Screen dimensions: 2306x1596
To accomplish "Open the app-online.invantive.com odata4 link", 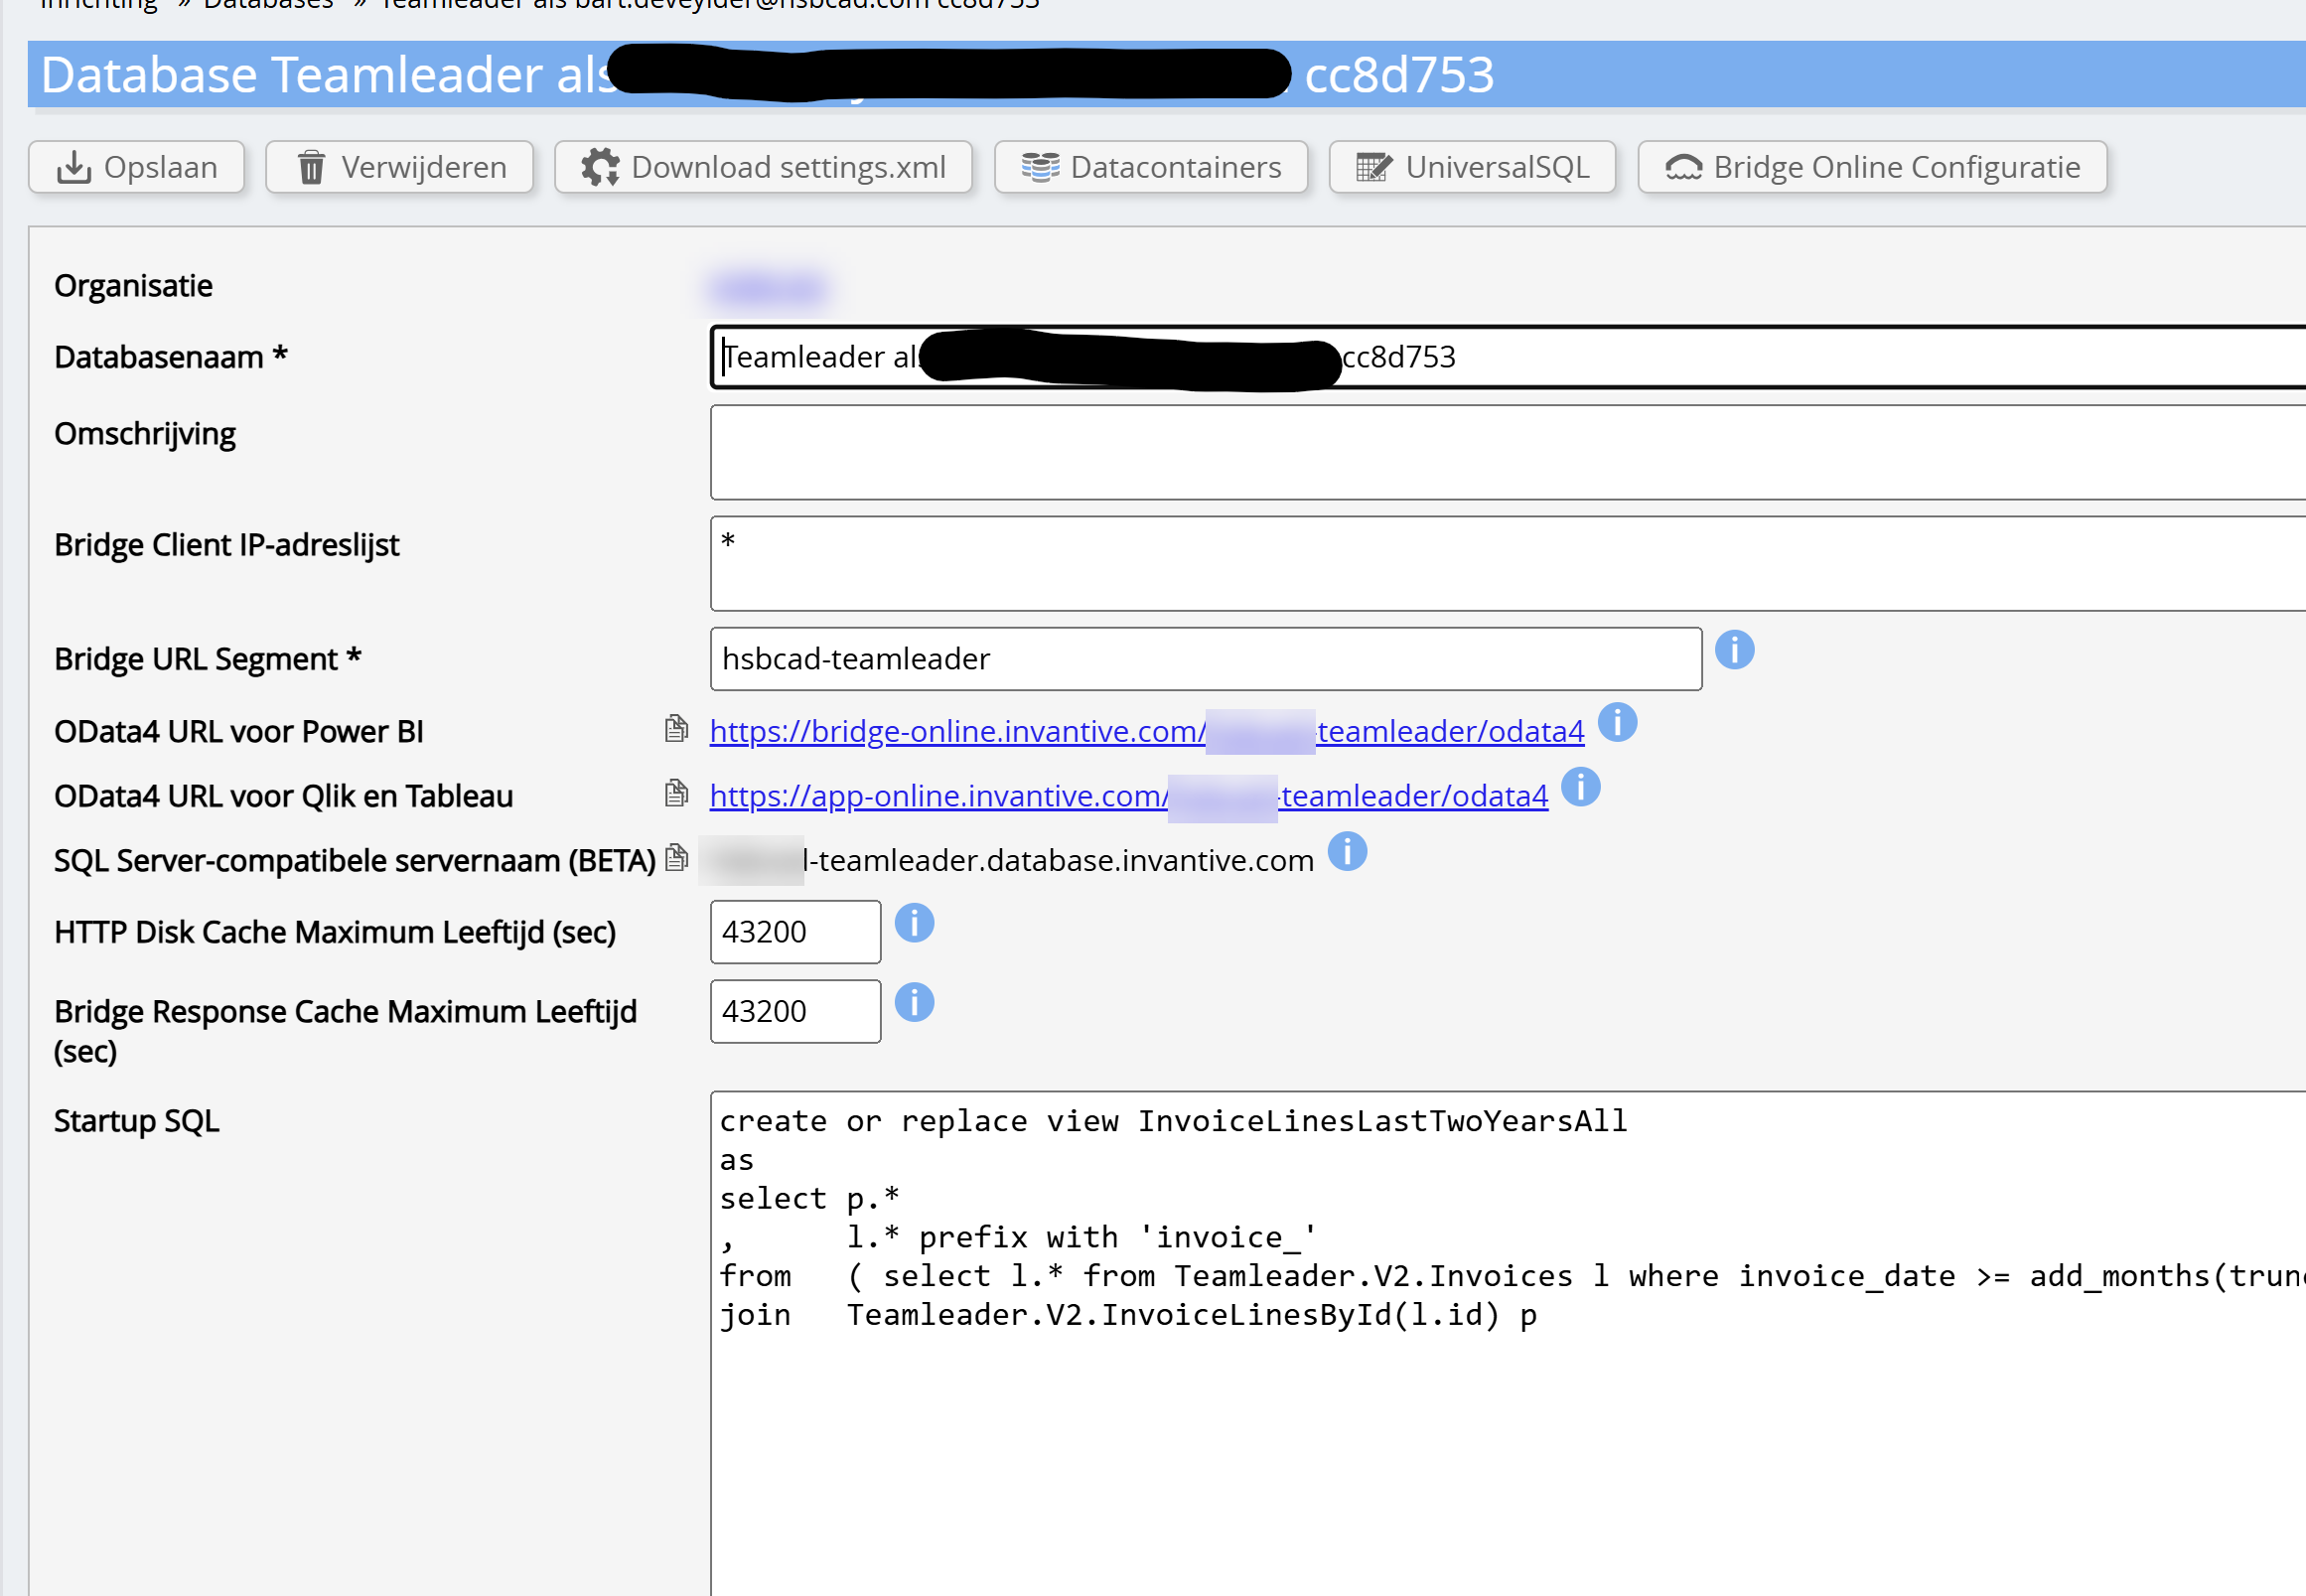I will coord(937,797).
